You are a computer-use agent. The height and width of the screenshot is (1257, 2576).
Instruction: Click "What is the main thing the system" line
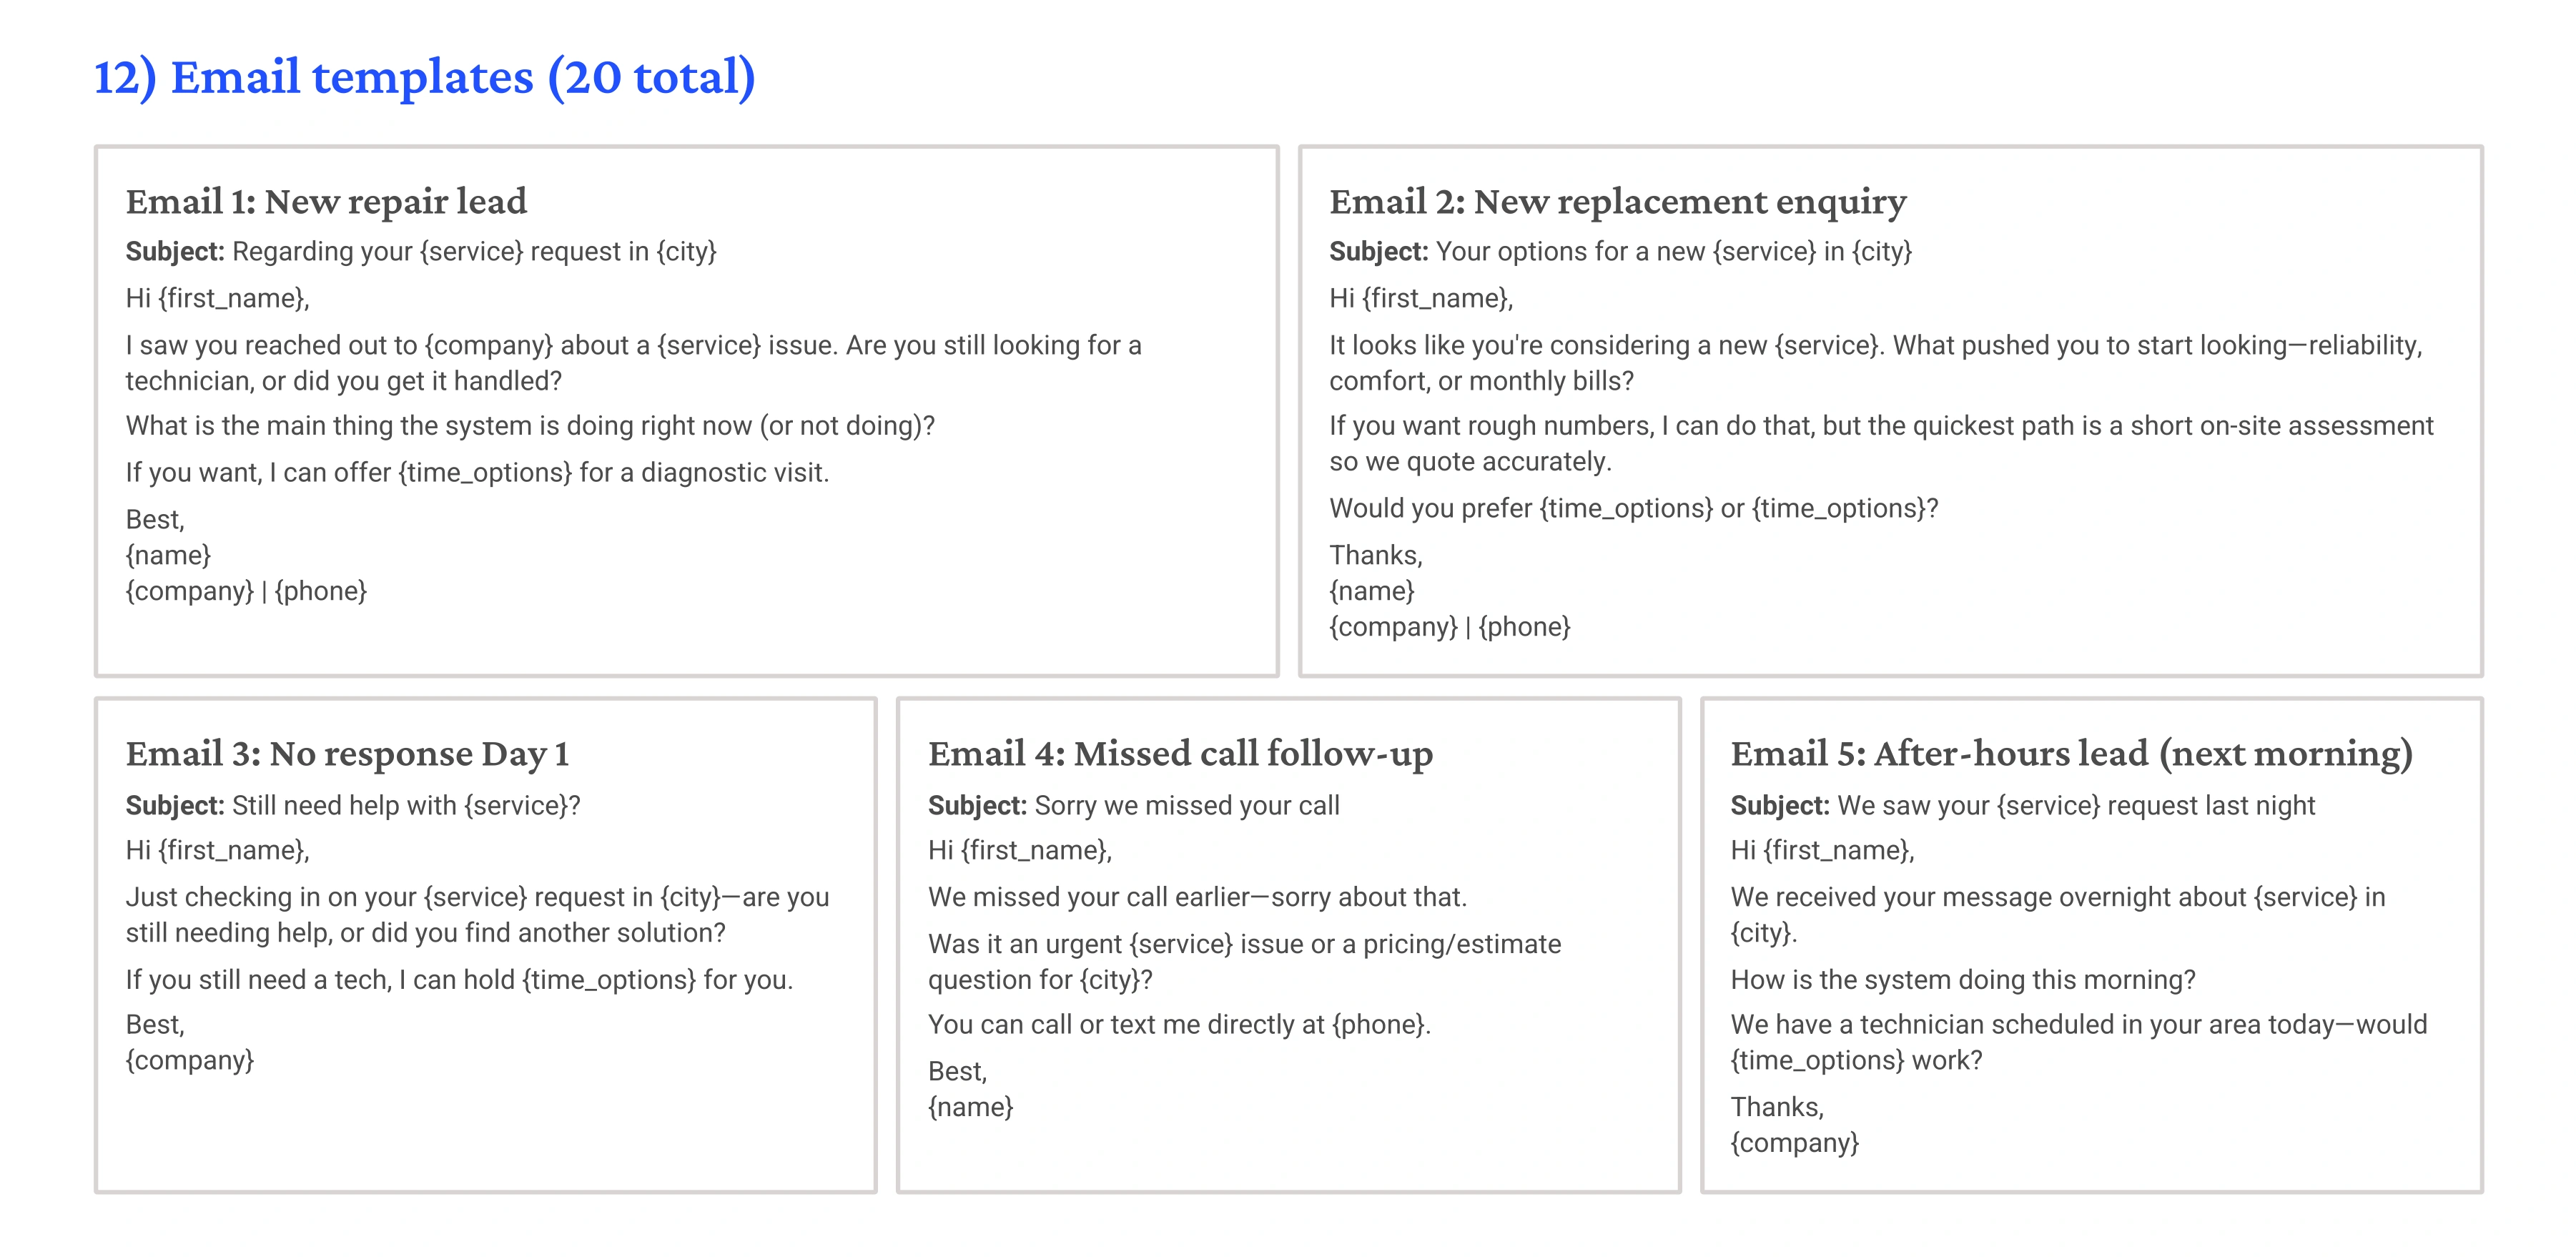[530, 426]
